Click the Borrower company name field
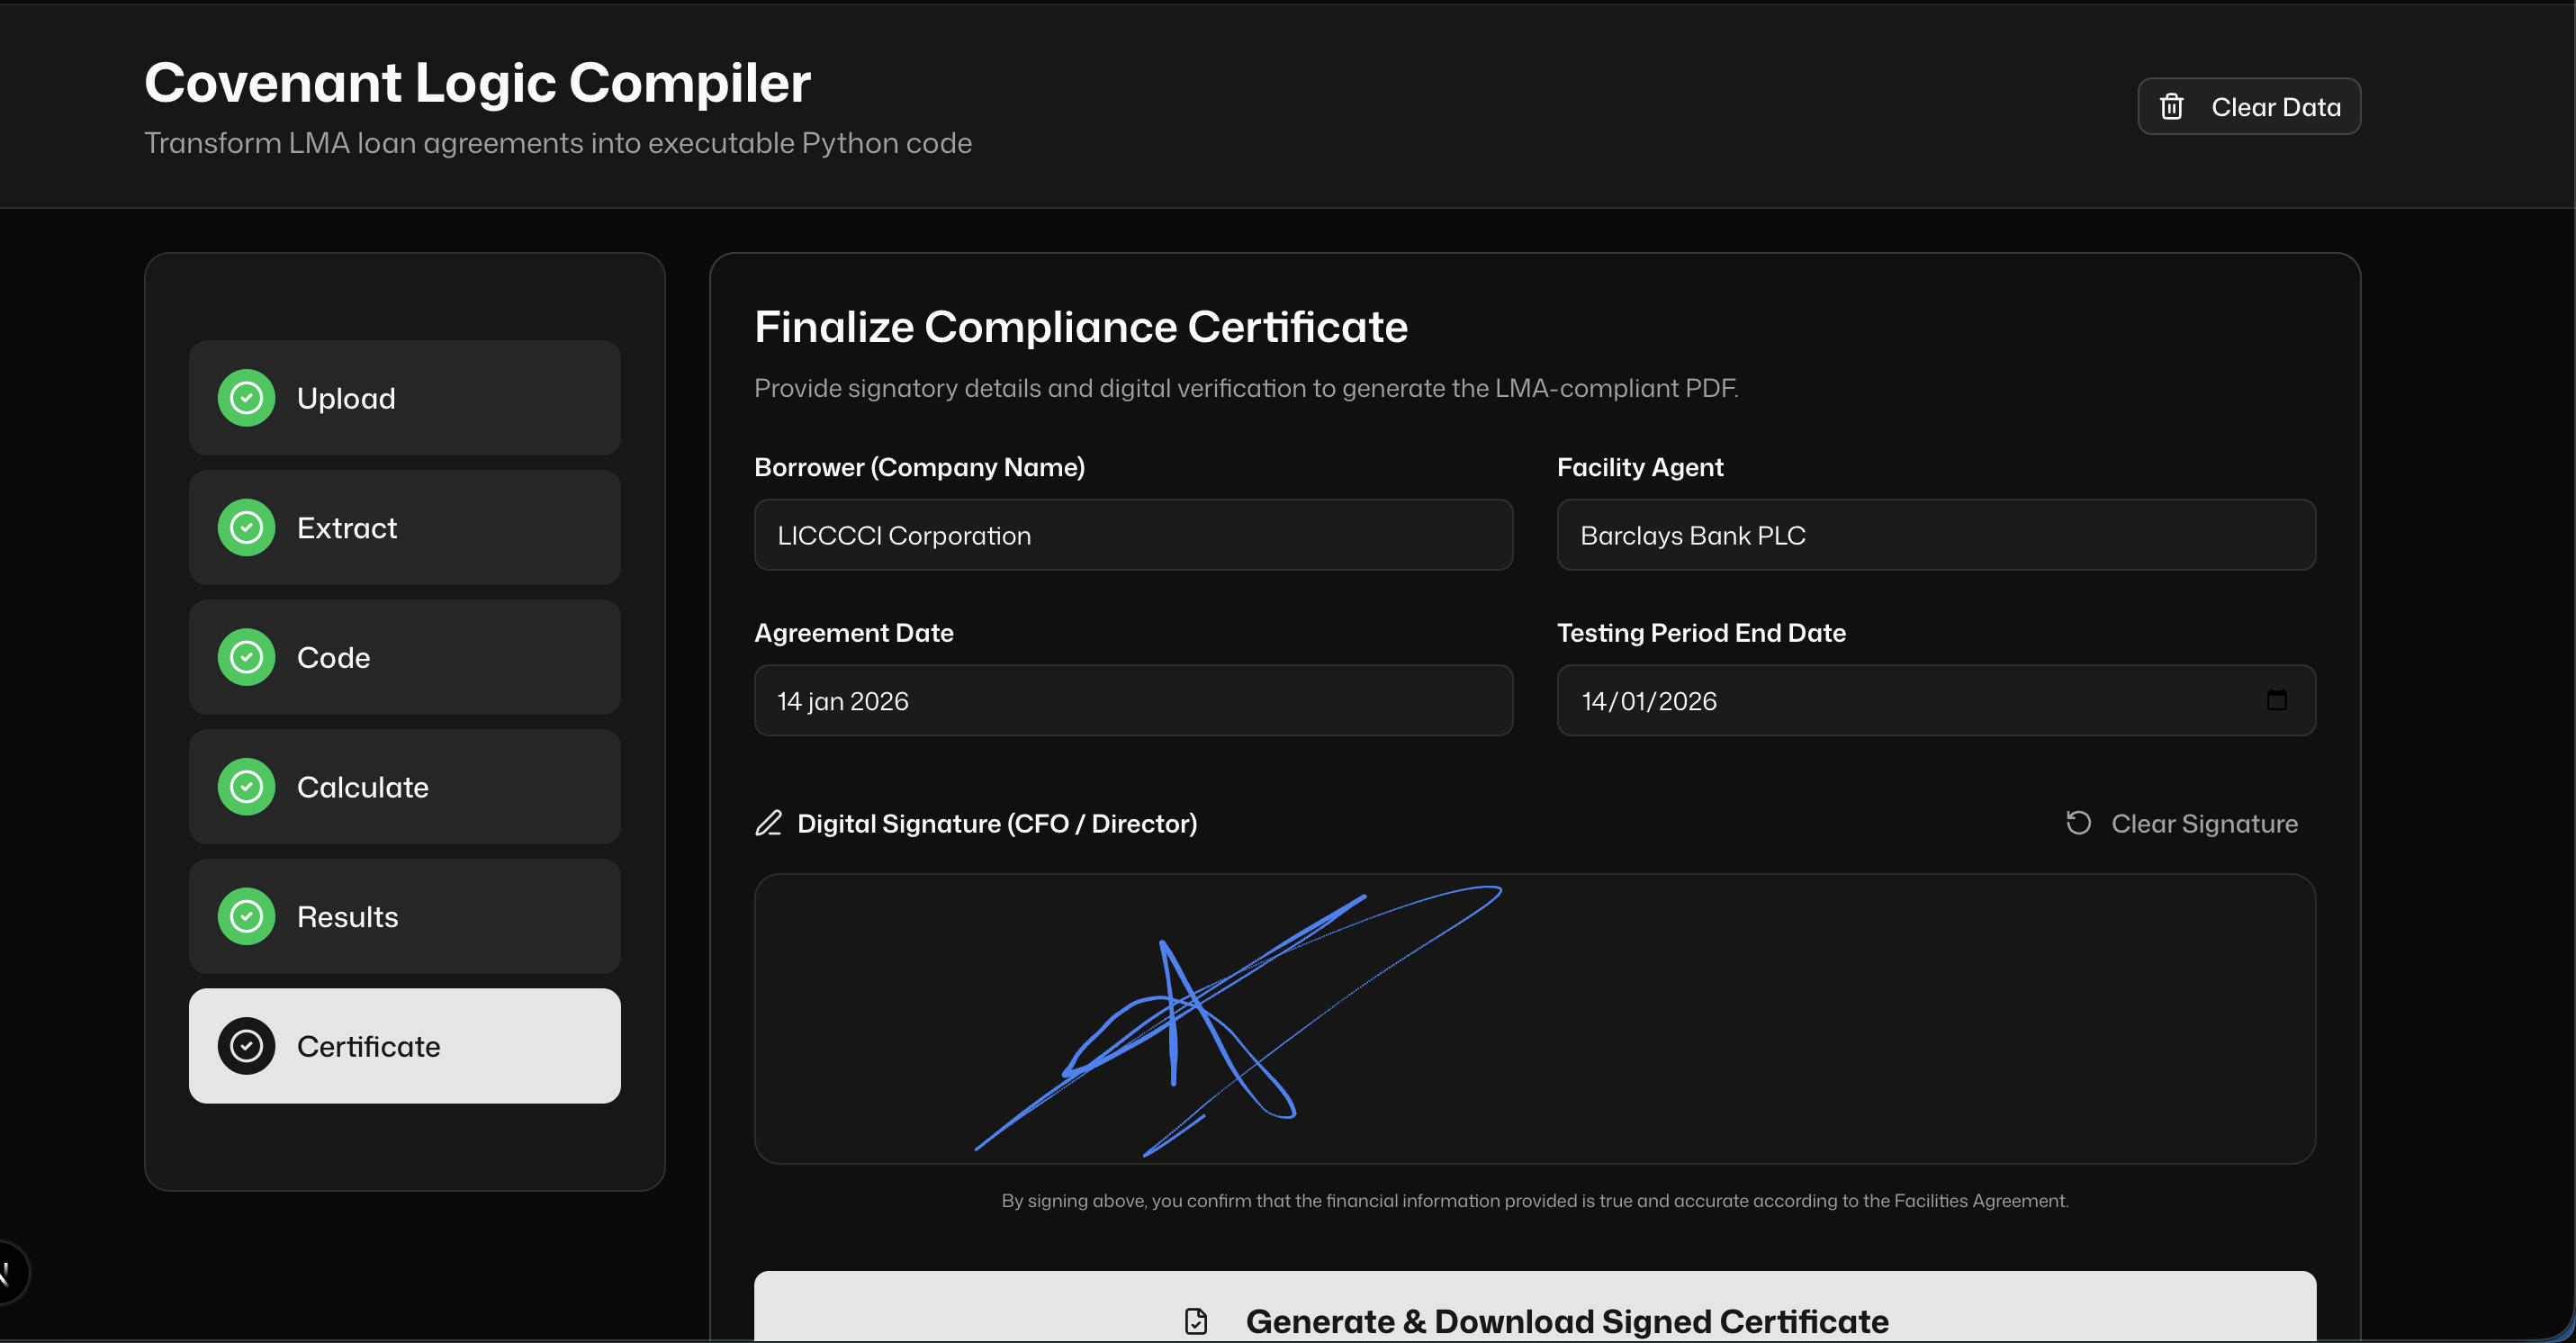 pyautogui.click(x=1132, y=535)
